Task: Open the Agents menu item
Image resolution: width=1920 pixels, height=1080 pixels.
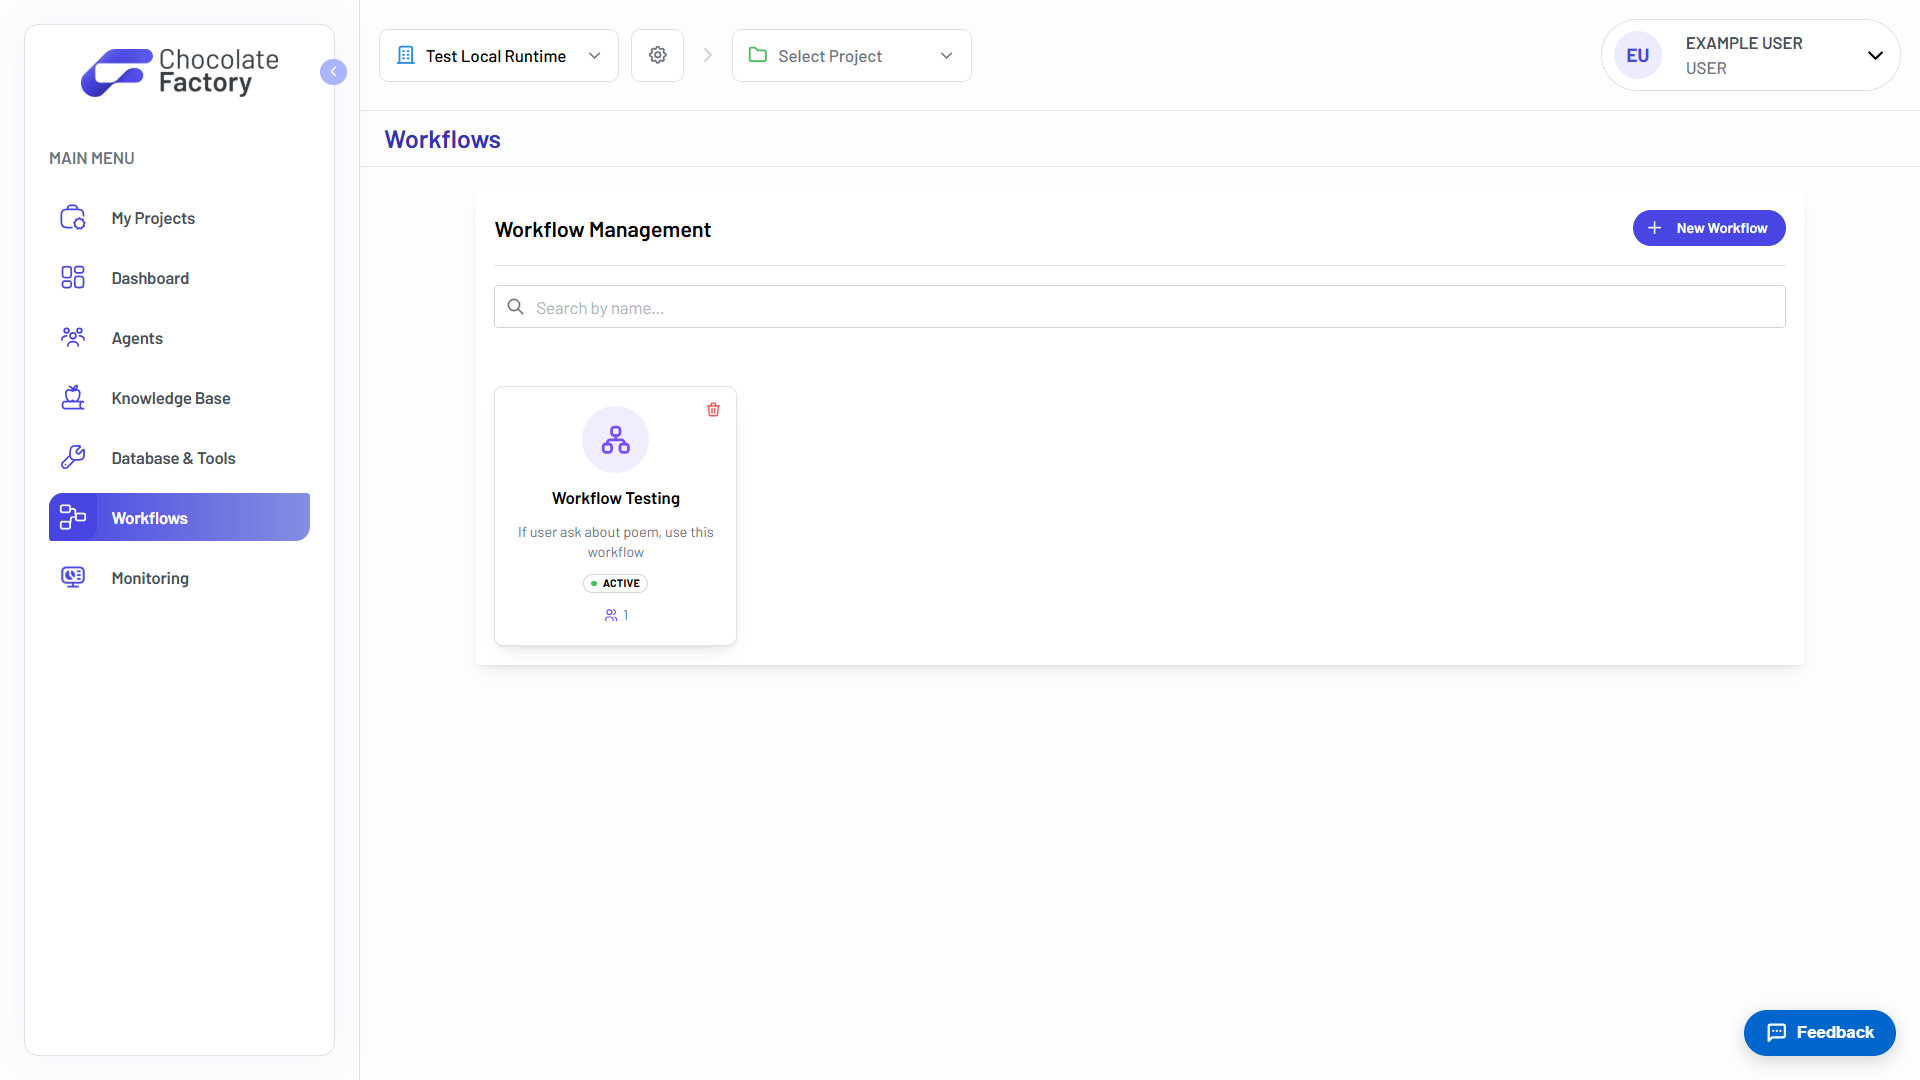Action: [179, 338]
